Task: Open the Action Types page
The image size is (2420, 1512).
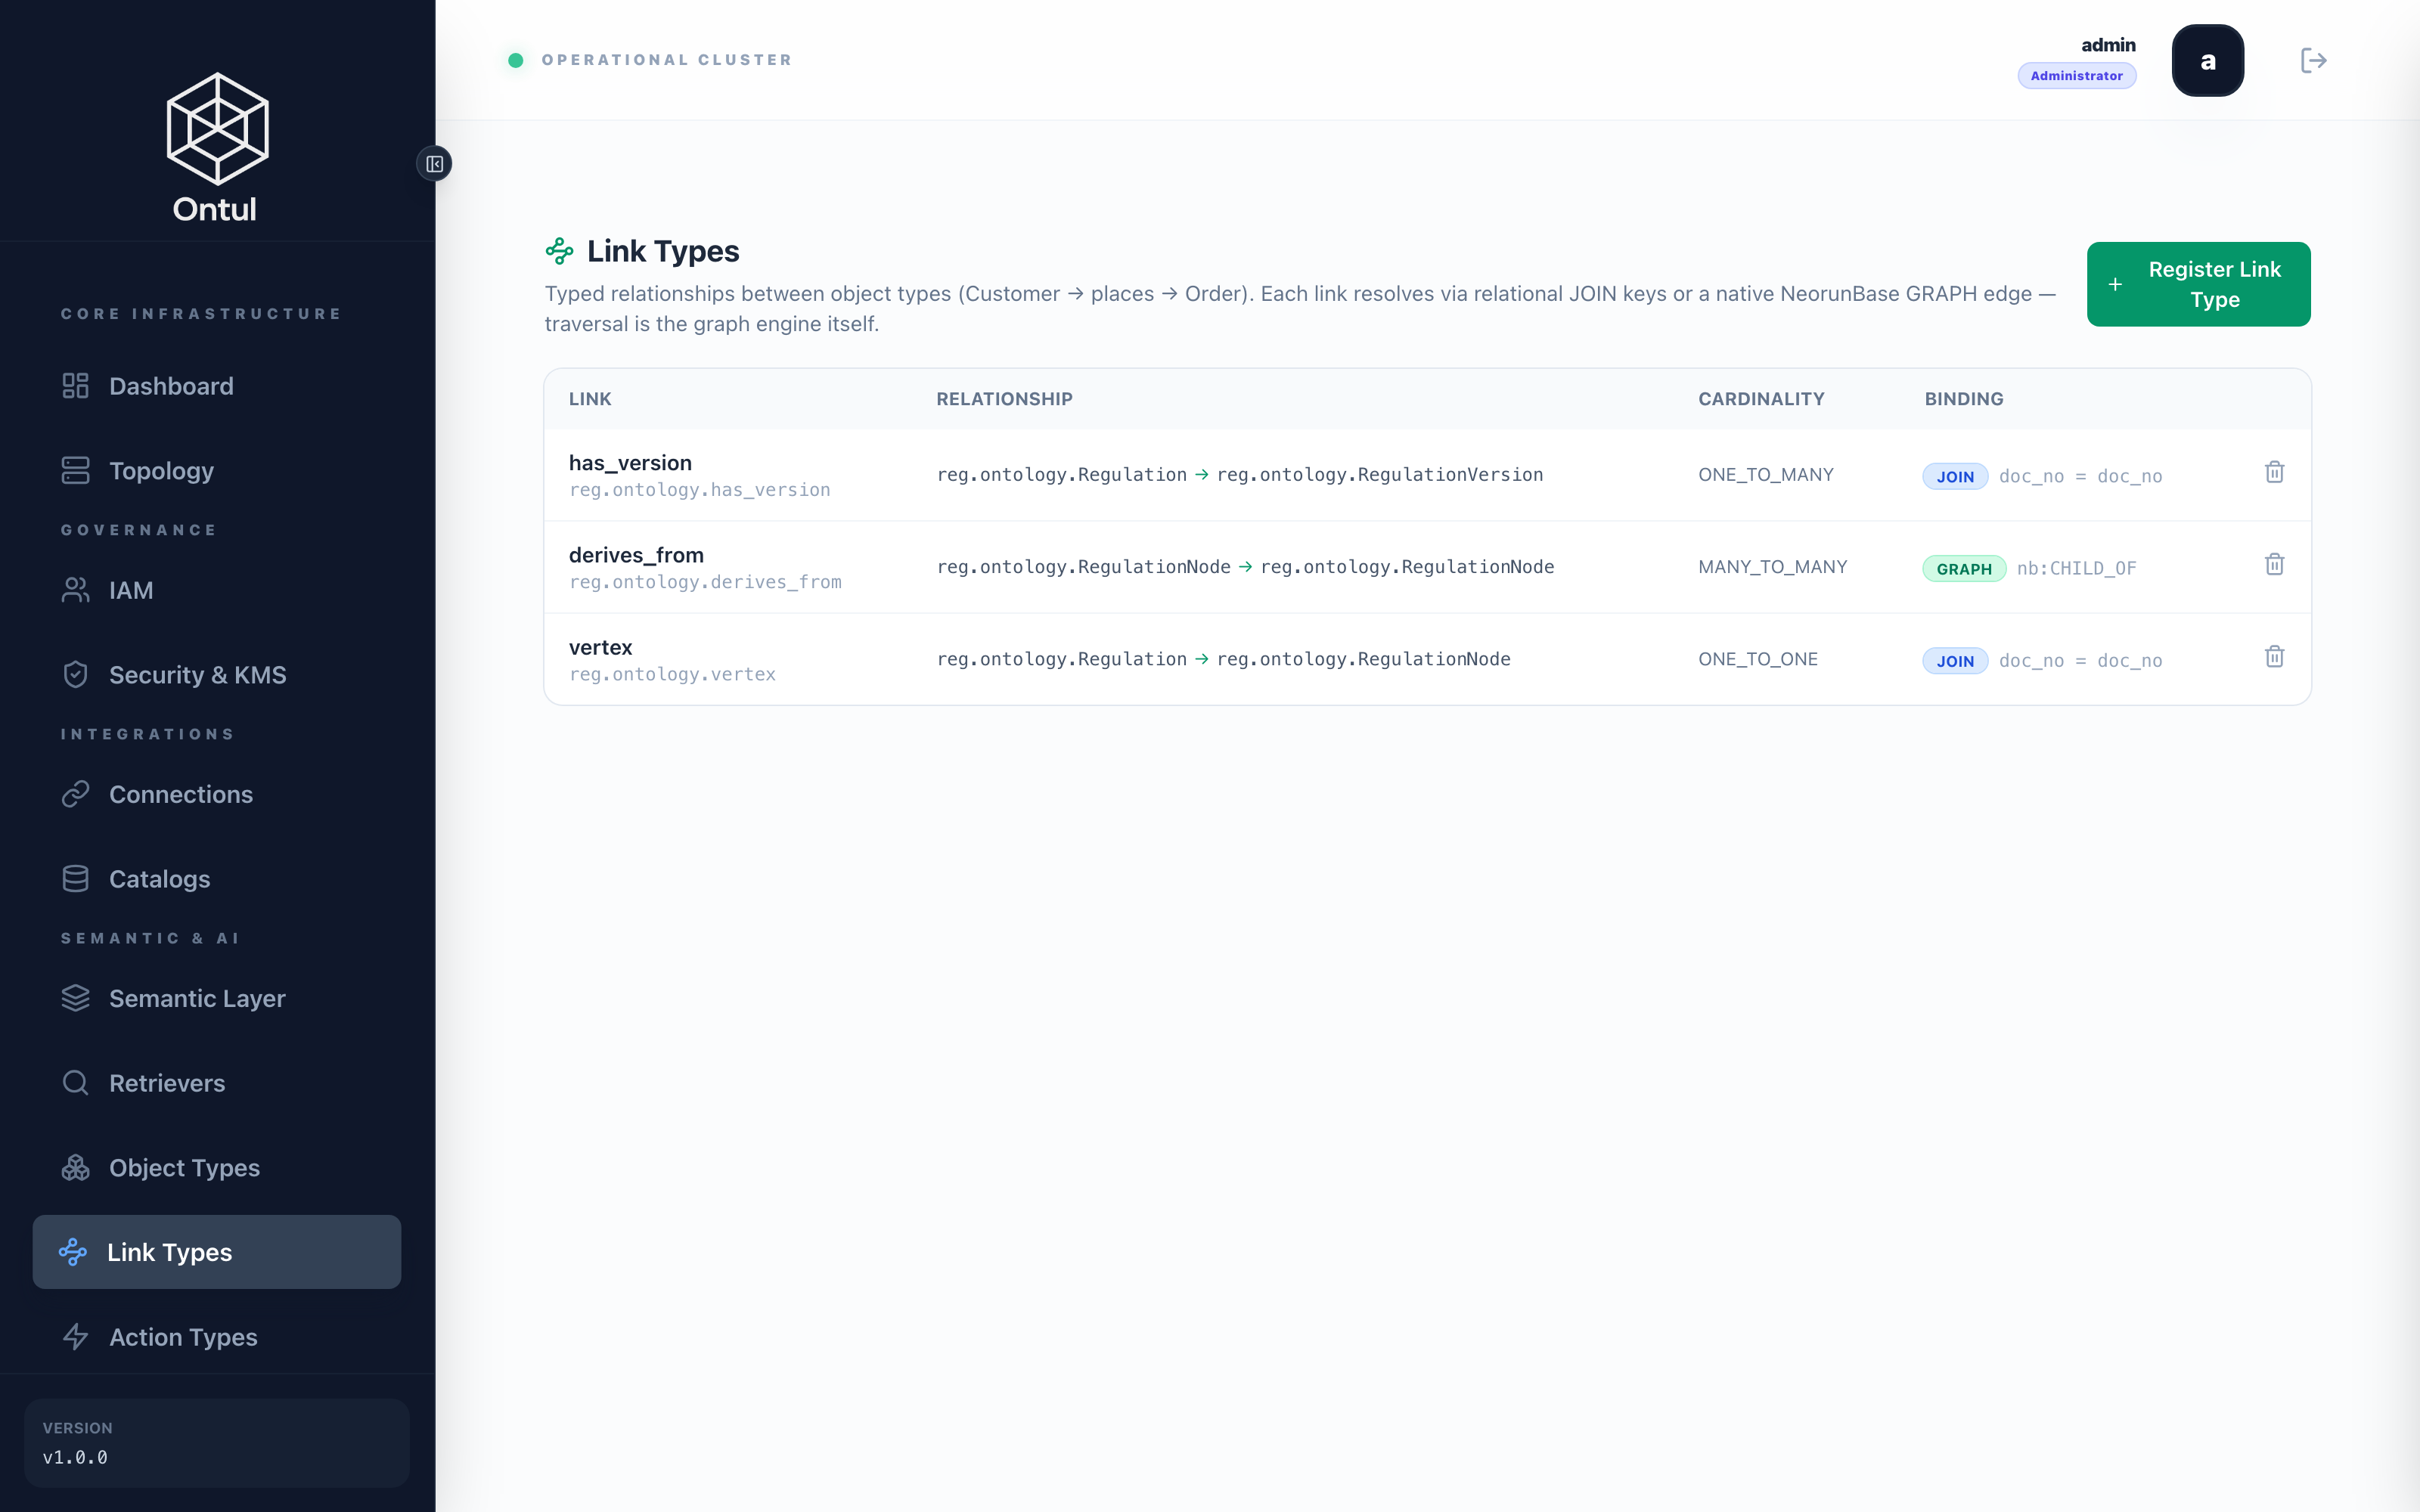Action: click(x=217, y=1337)
